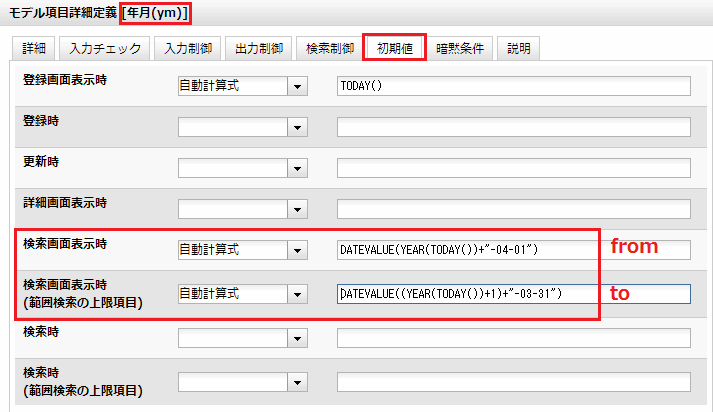The height and width of the screenshot is (412, 713).
Task: Click the "-03-31" DATEVALUE formula field
Action: pyautogui.click(x=514, y=294)
